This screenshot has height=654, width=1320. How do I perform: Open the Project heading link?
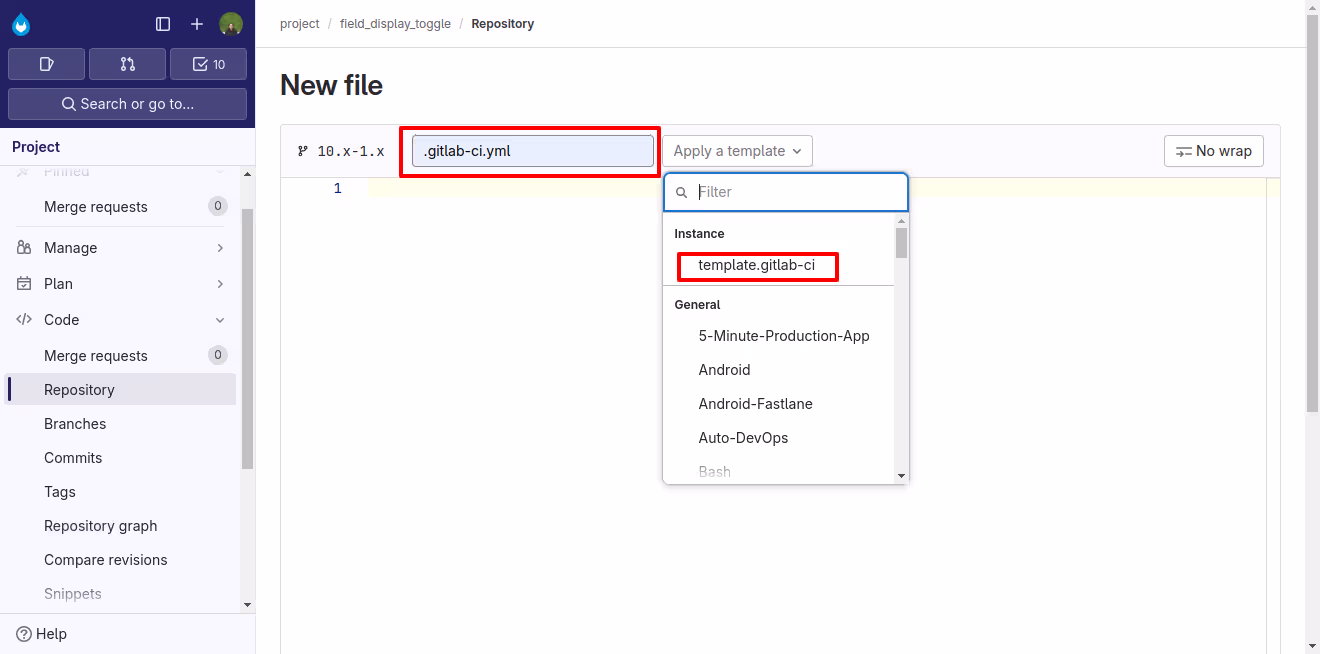tap(36, 147)
